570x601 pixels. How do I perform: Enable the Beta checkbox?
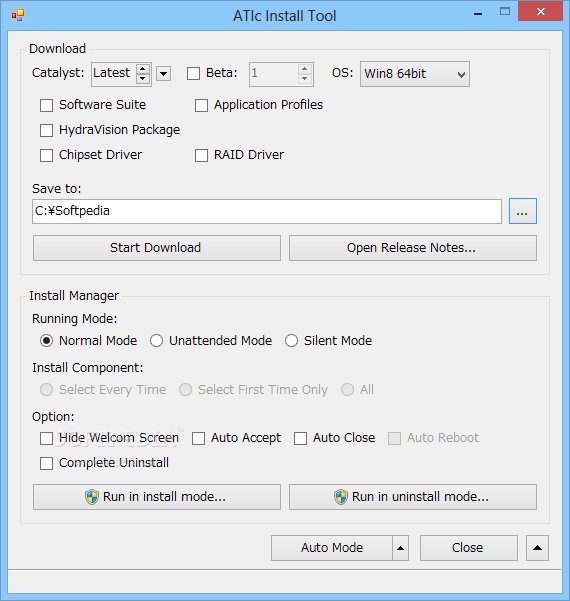point(193,74)
